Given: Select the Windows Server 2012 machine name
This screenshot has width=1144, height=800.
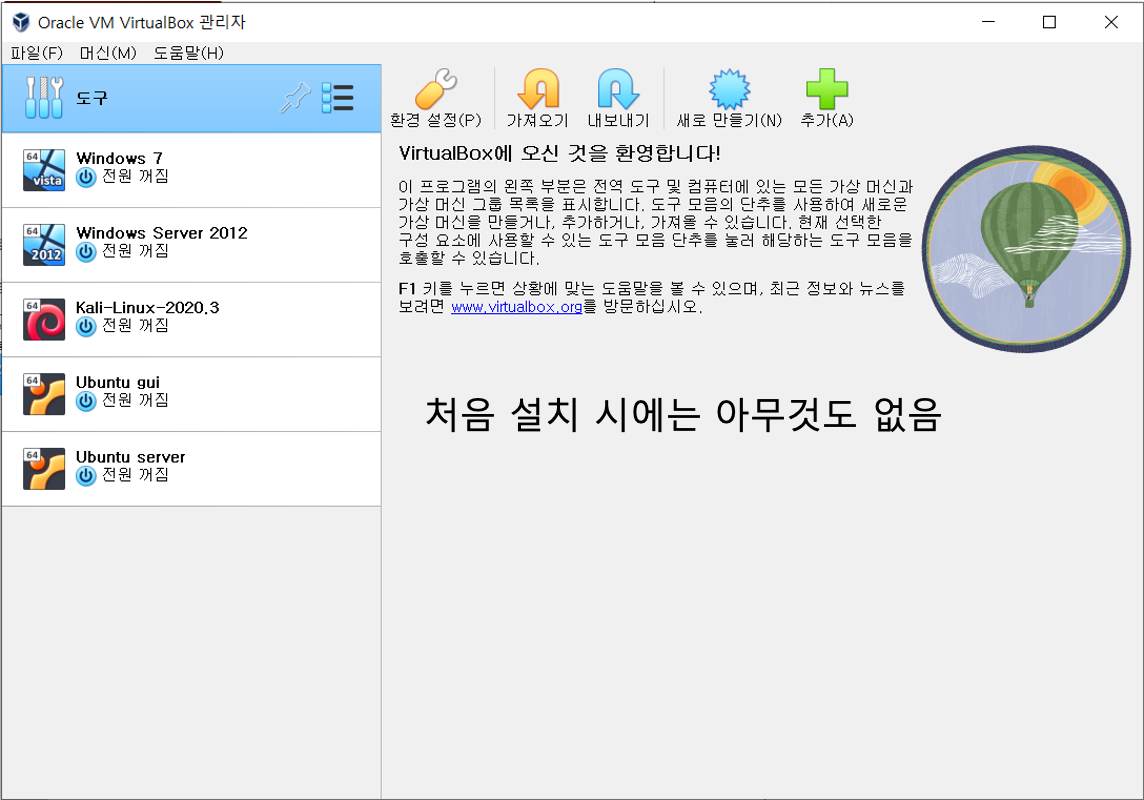Looking at the screenshot, I should tap(162, 233).
